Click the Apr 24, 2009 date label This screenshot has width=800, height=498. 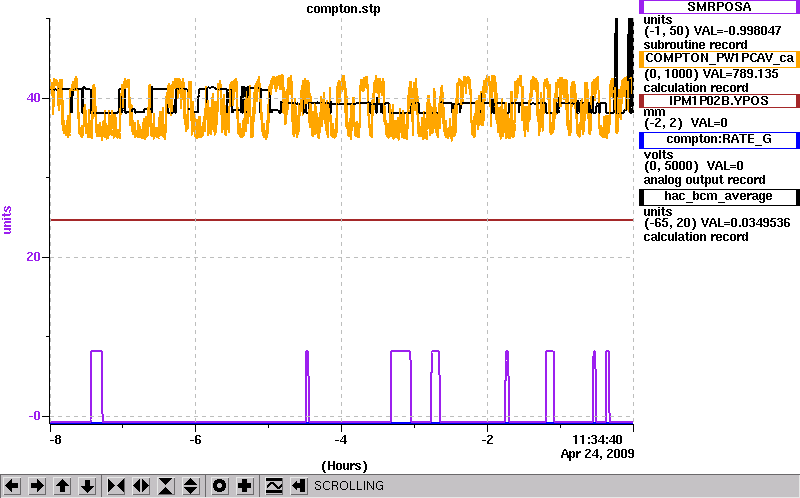click(597, 454)
